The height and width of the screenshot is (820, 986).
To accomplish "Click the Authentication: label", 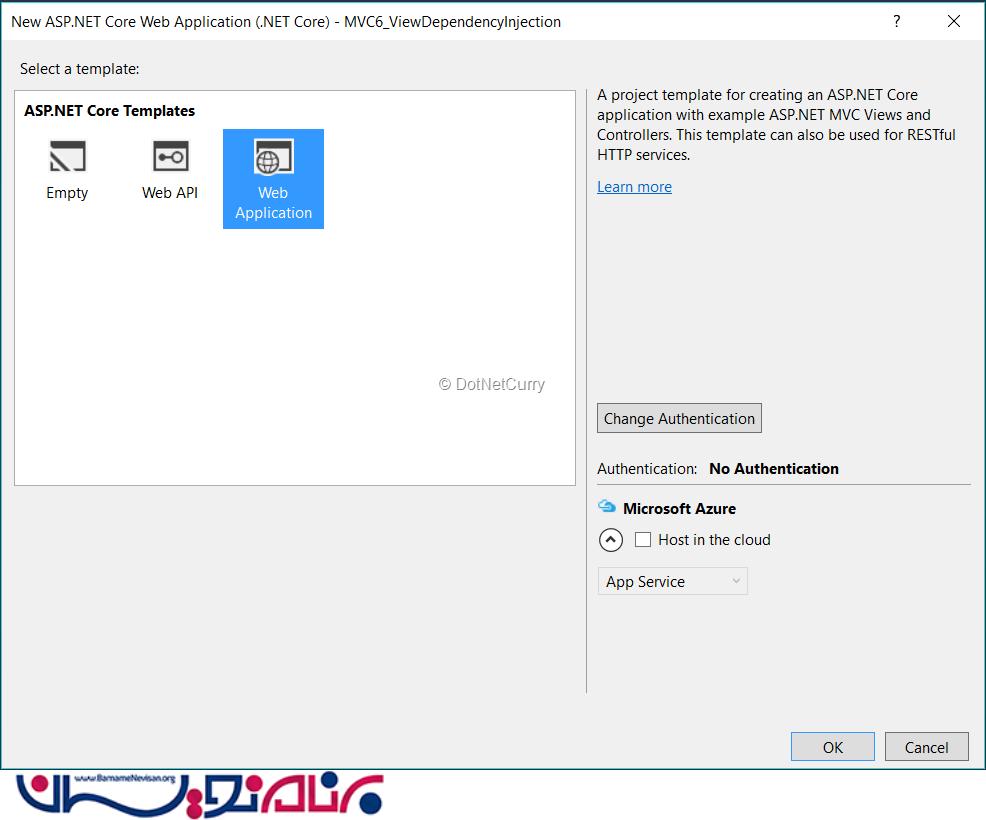I will [647, 468].
